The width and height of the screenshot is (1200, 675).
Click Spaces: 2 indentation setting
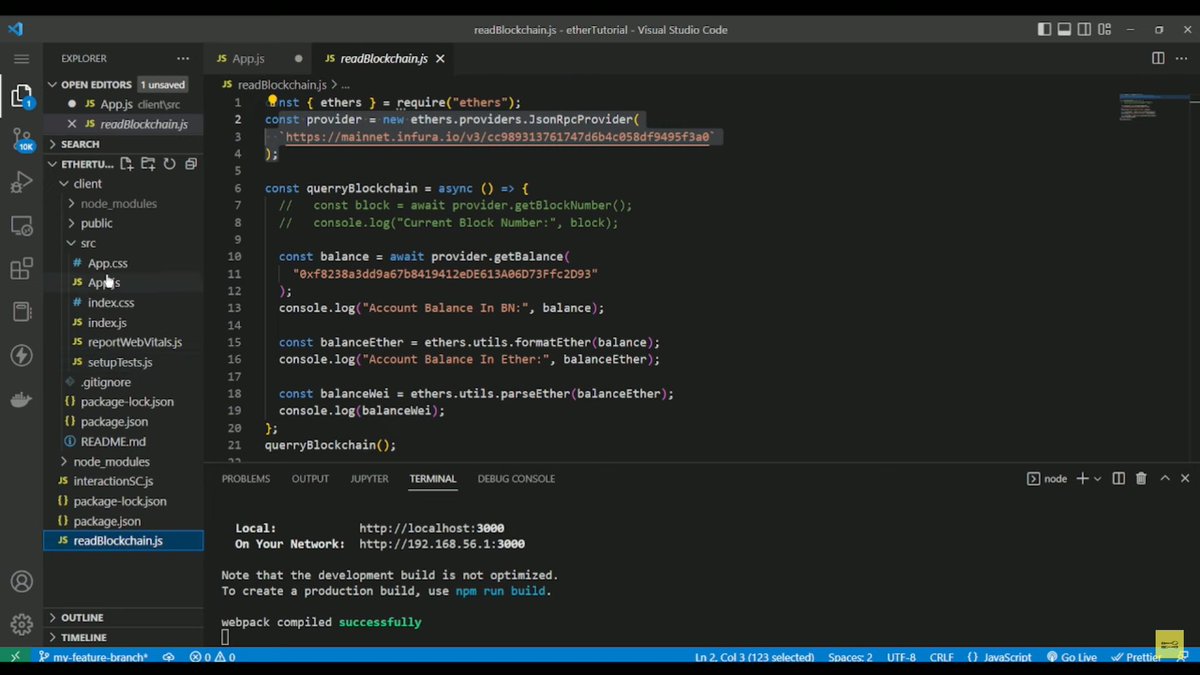850,657
